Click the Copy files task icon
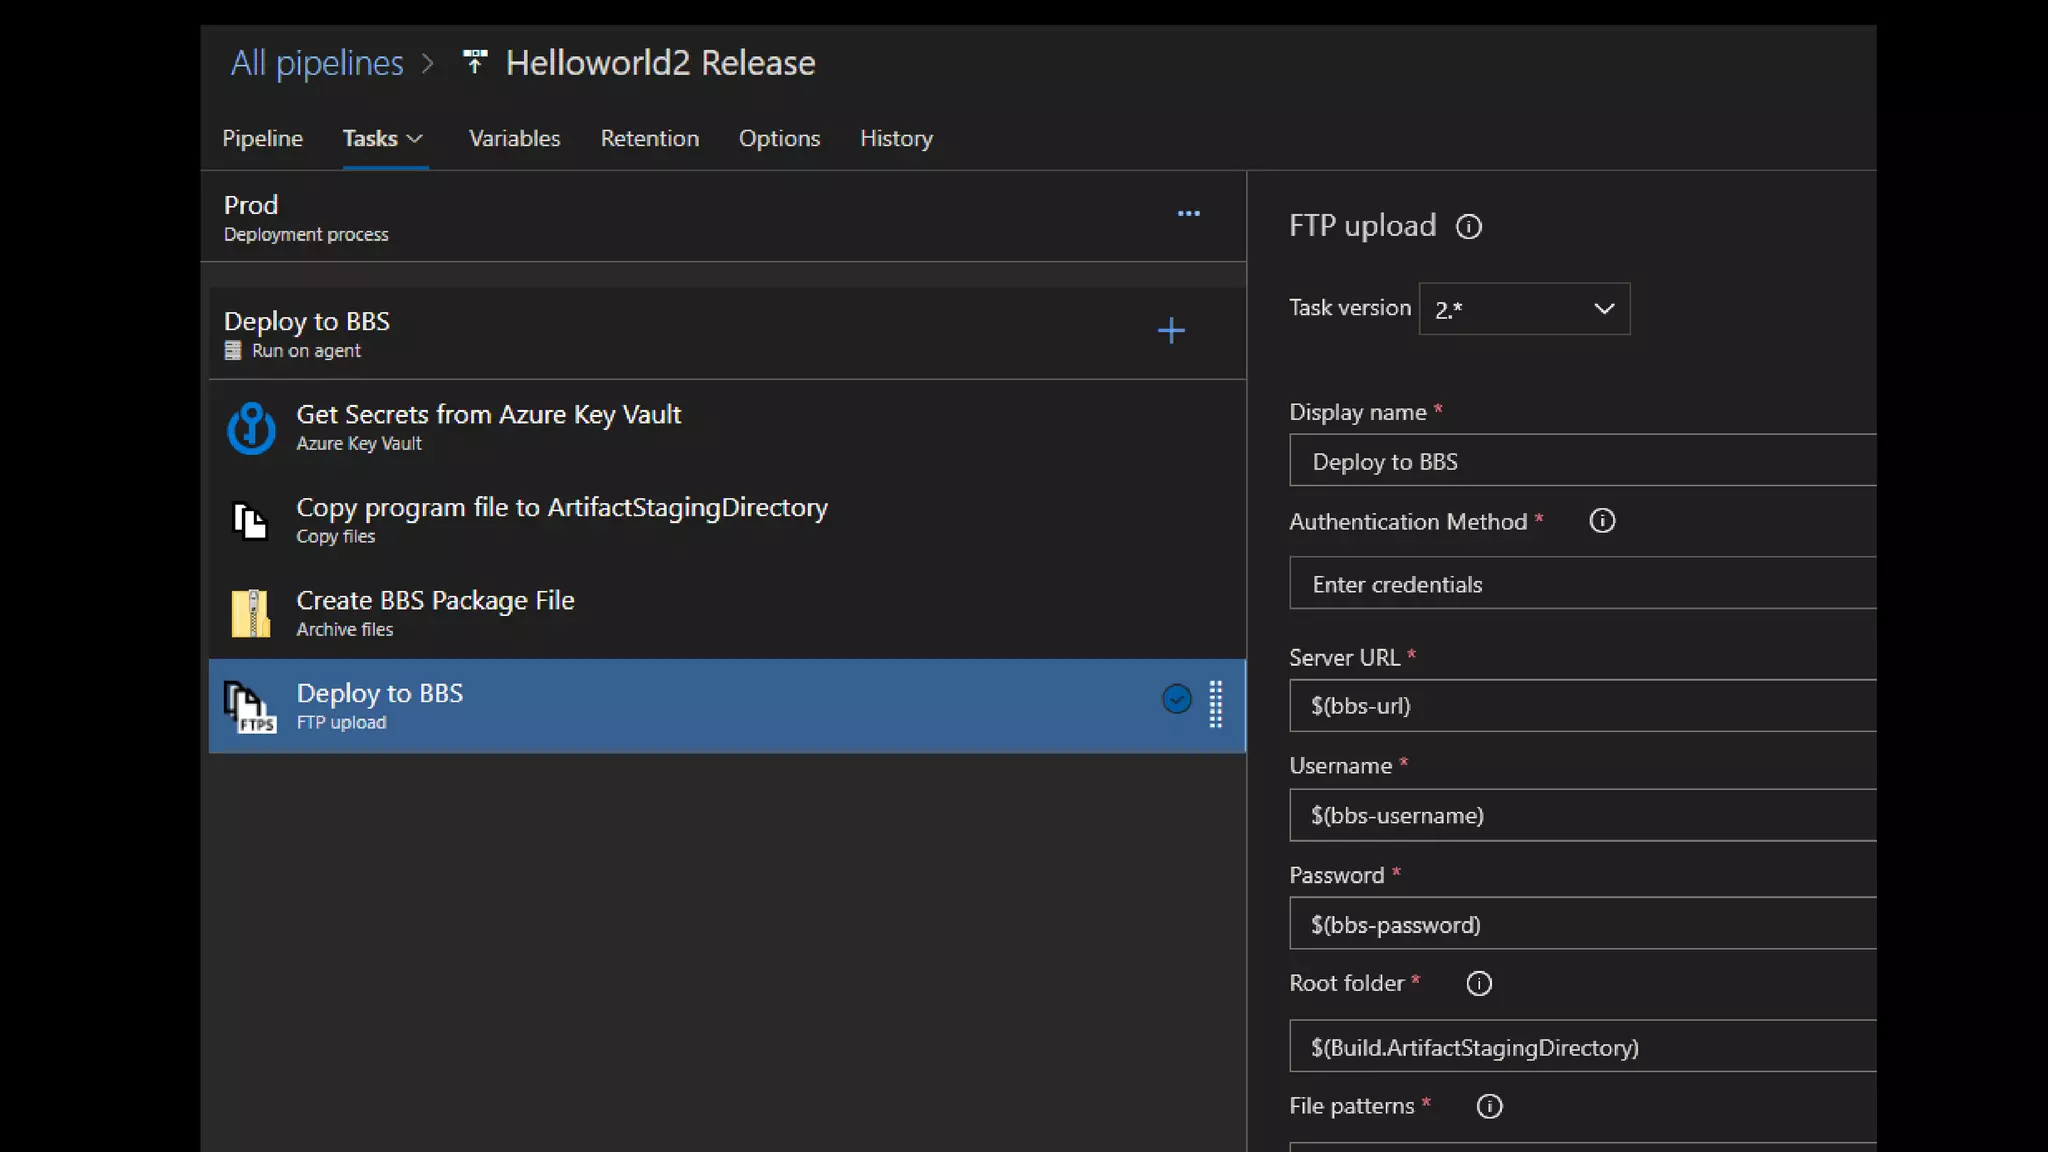The height and width of the screenshot is (1152, 2048). [x=250, y=521]
